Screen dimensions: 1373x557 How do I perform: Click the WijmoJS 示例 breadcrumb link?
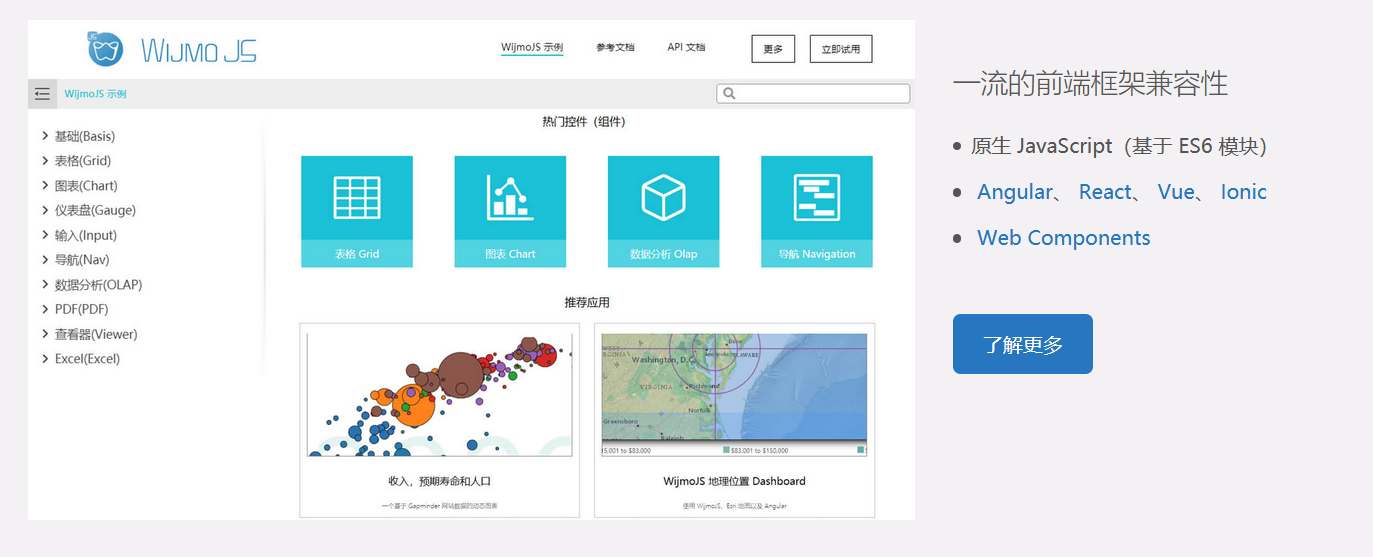95,94
